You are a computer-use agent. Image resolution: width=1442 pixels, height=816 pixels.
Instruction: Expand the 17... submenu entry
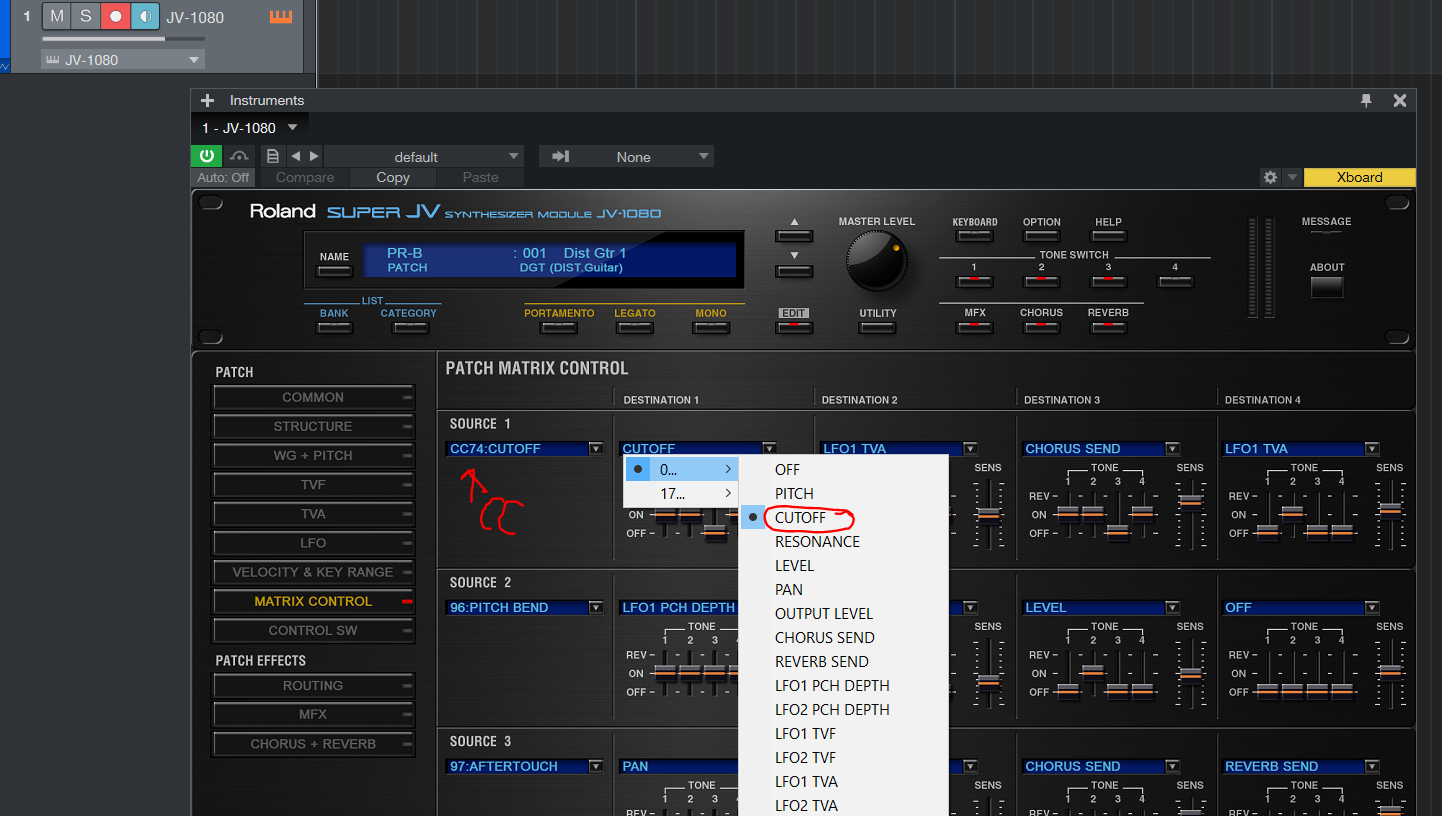682,494
